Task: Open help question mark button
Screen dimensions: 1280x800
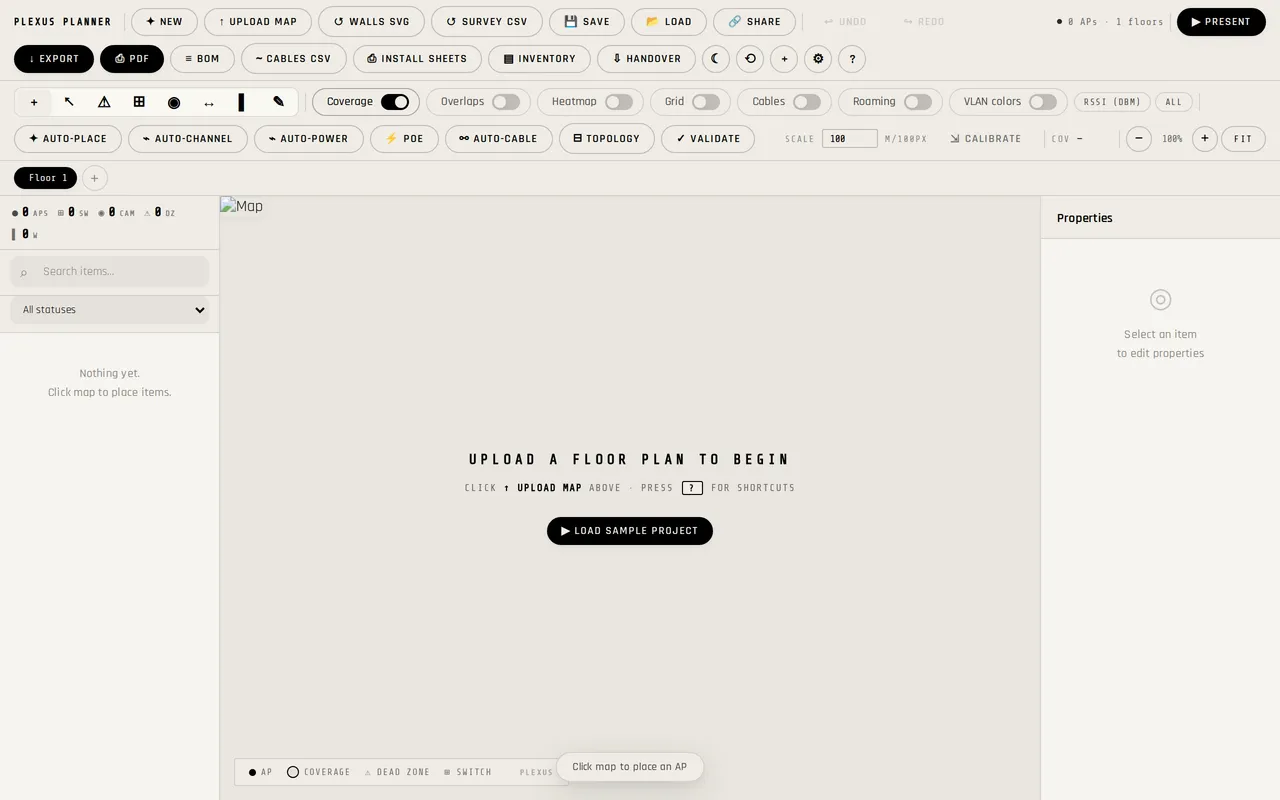Action: pos(852,59)
